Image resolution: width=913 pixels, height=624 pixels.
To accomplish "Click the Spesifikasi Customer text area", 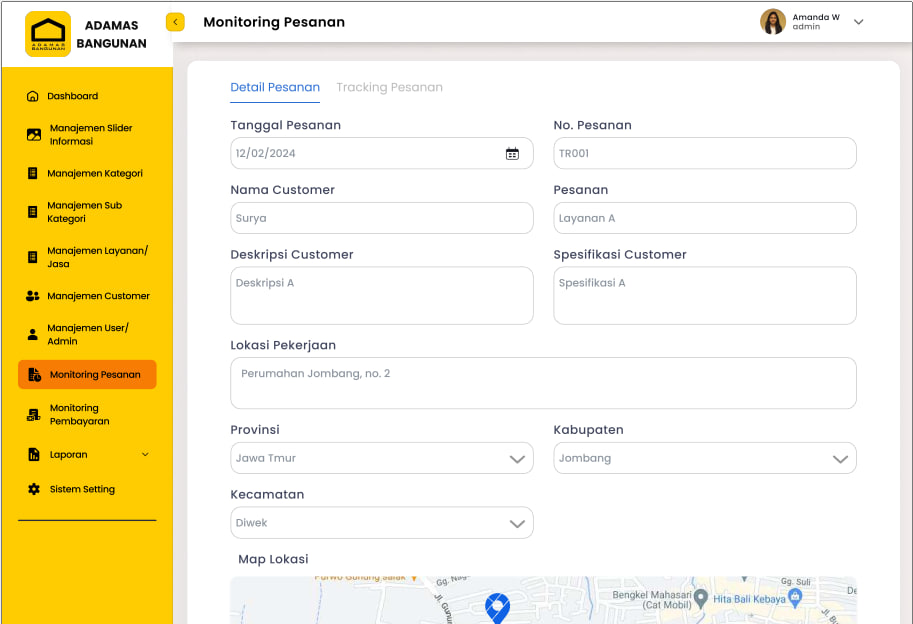I will tap(705, 296).
